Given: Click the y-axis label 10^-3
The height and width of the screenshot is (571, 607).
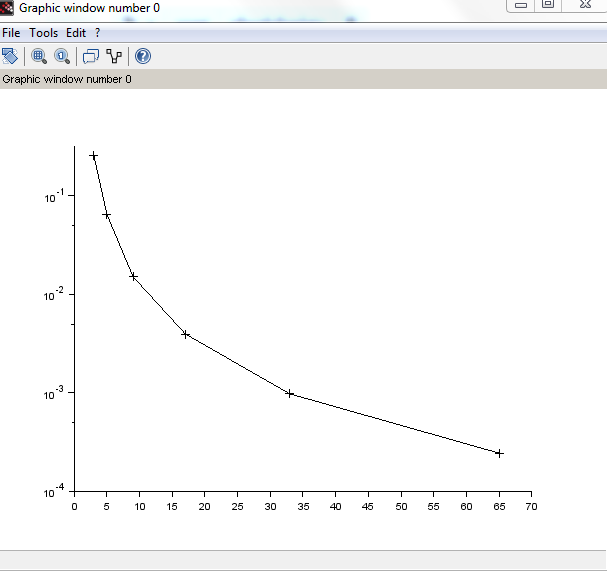Looking at the screenshot, I should click(x=54, y=393).
